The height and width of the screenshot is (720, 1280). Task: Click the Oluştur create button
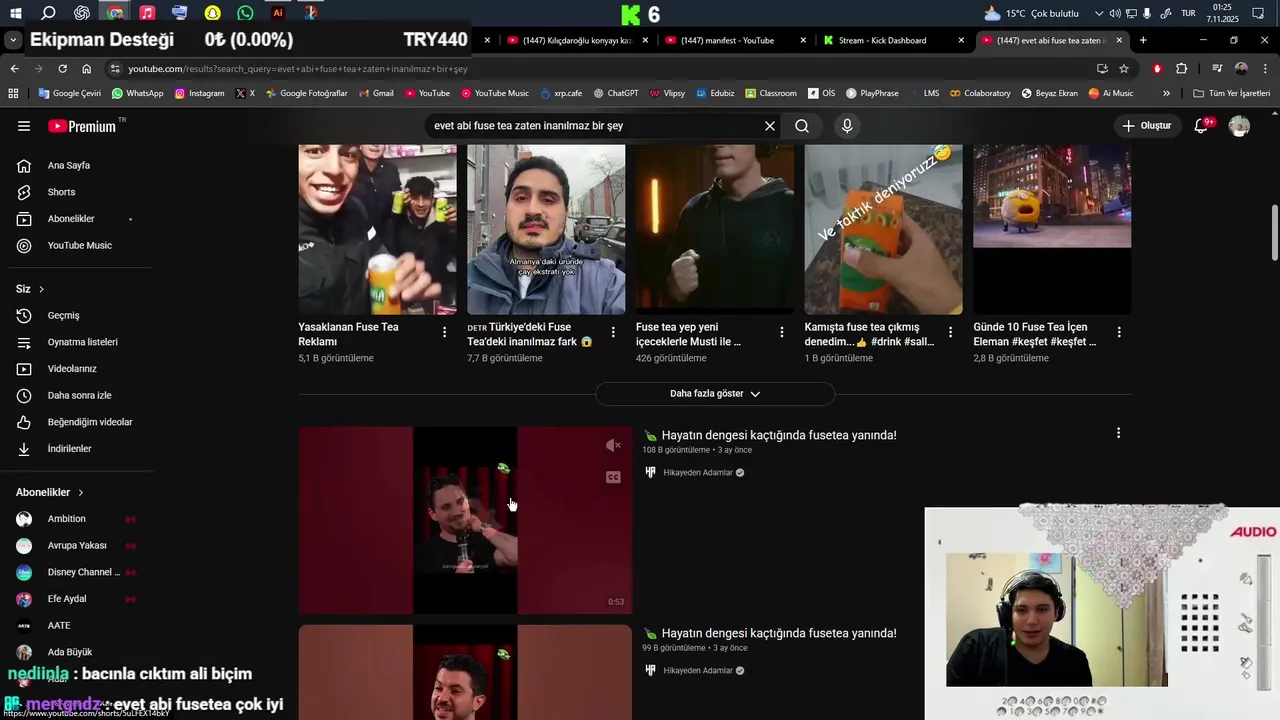(x=1147, y=126)
